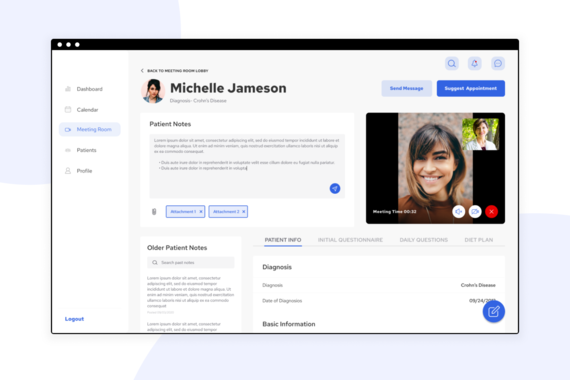Image resolution: width=570 pixels, height=380 pixels.
Task: Open the chat bubble icon
Action: point(498,64)
